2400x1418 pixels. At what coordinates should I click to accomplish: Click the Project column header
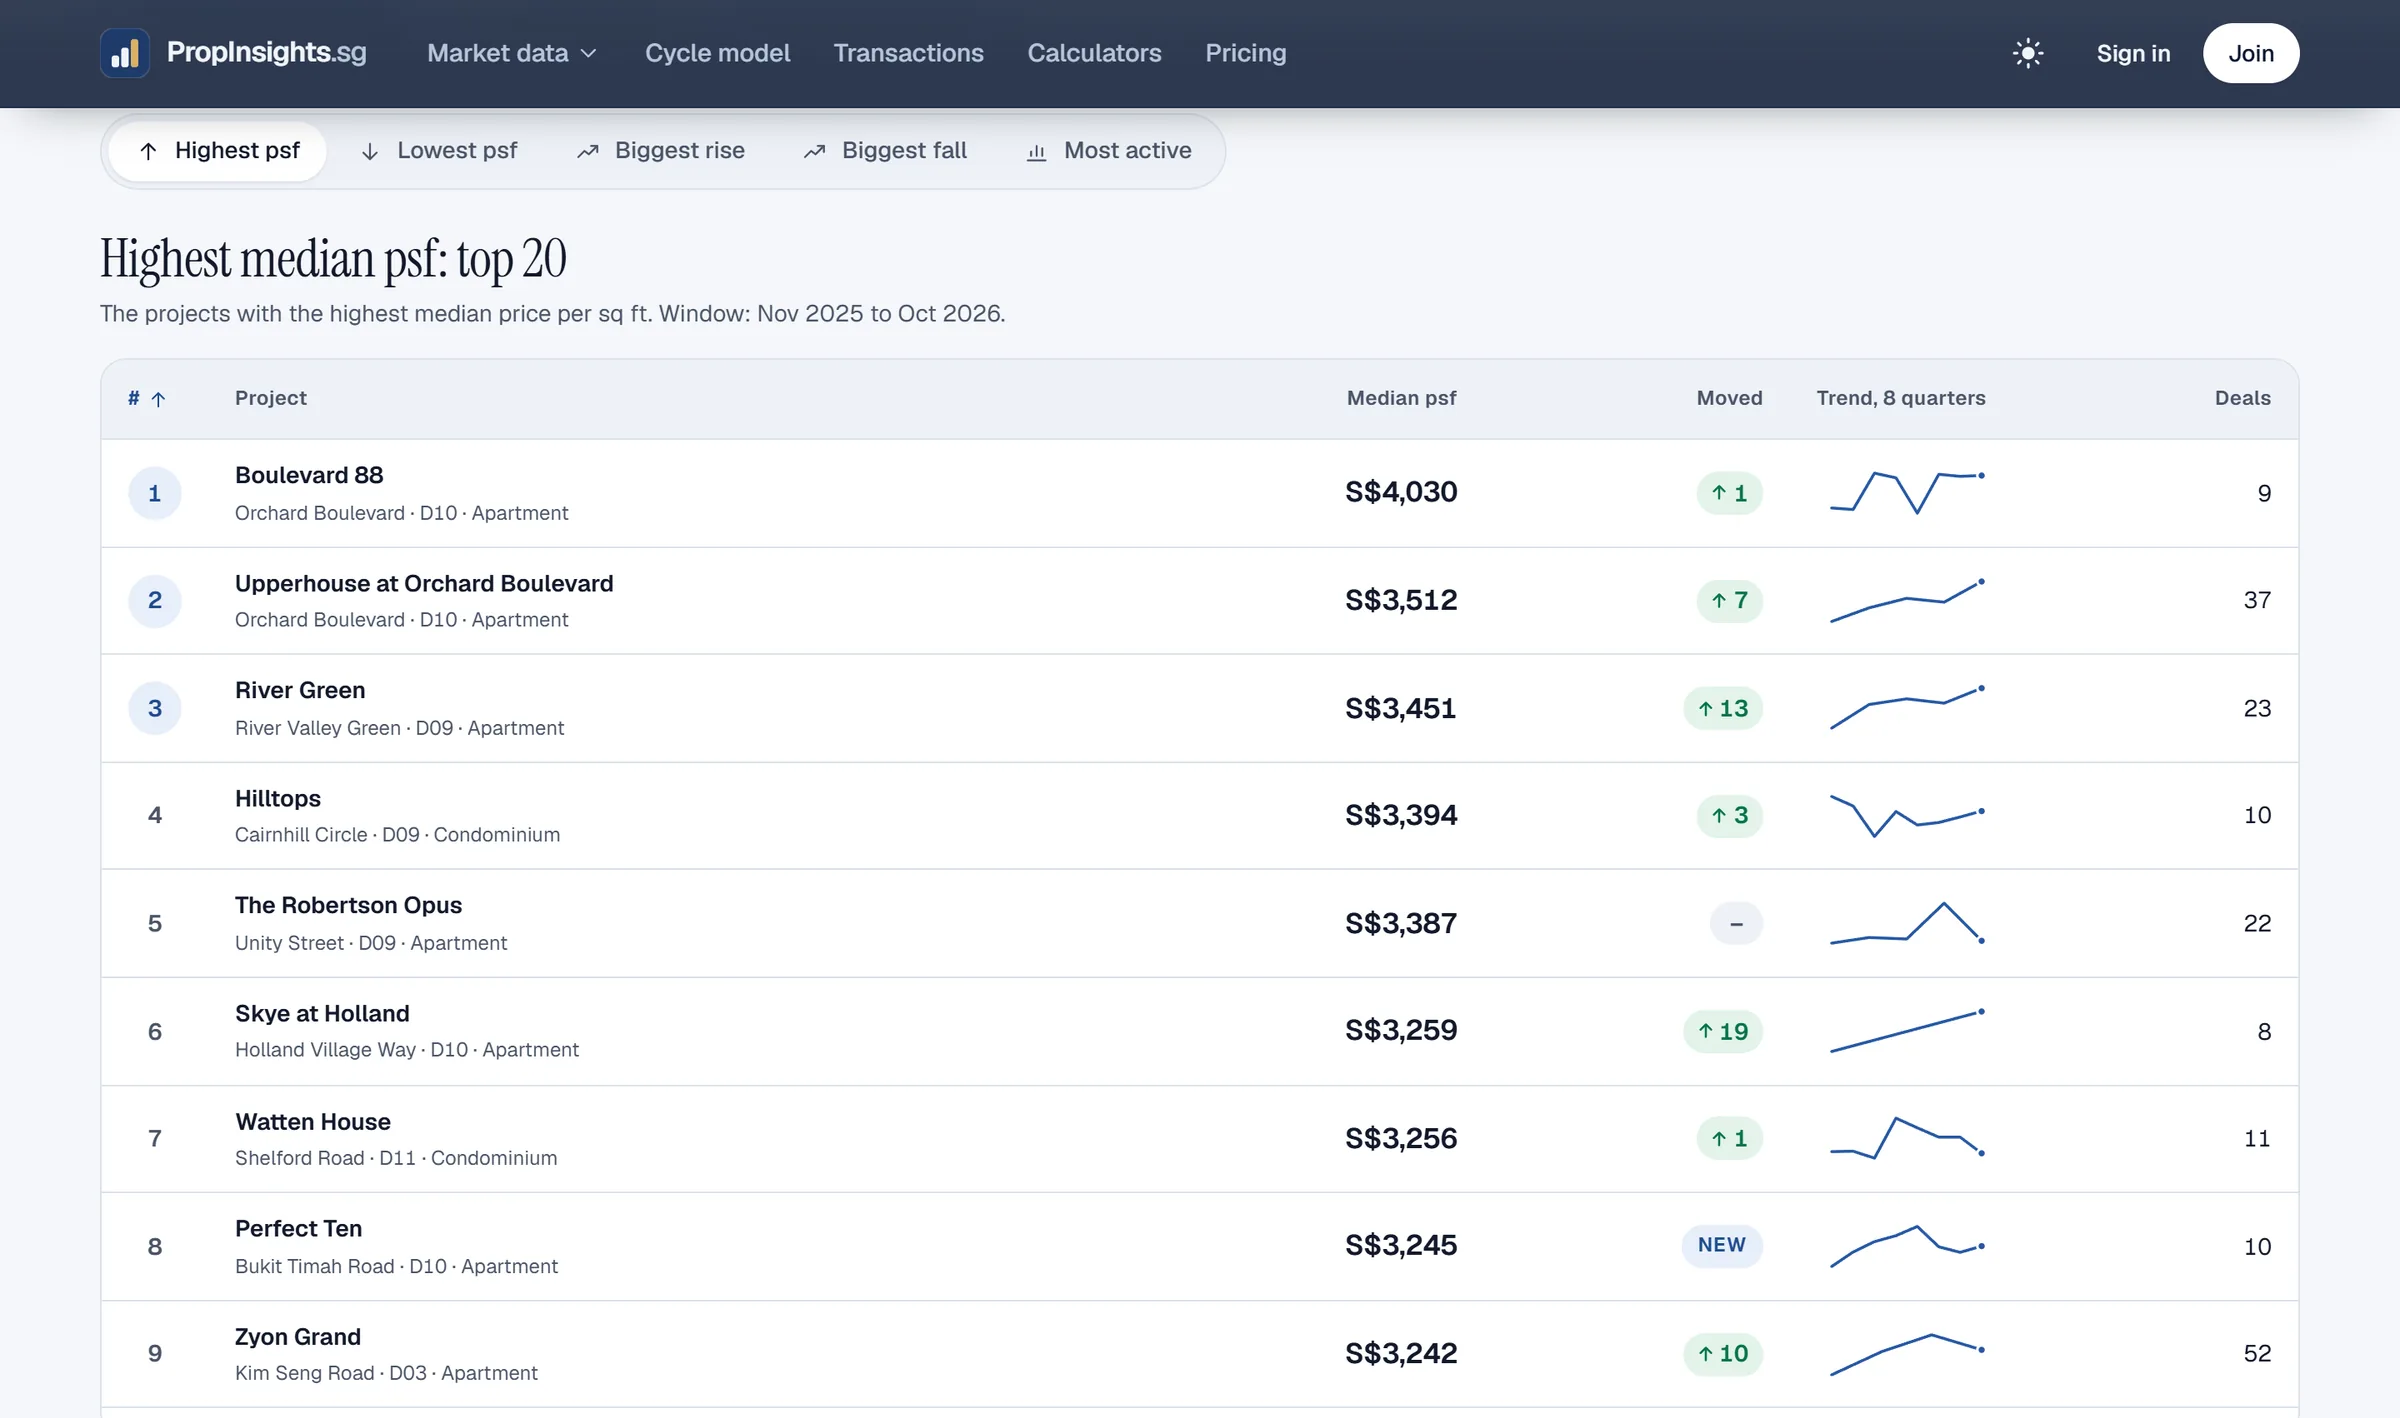tap(270, 398)
